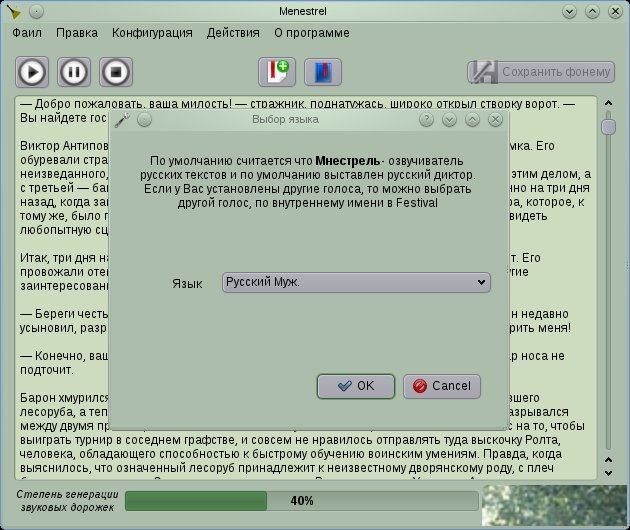Start speech playback with the Play button

[x=32, y=72]
